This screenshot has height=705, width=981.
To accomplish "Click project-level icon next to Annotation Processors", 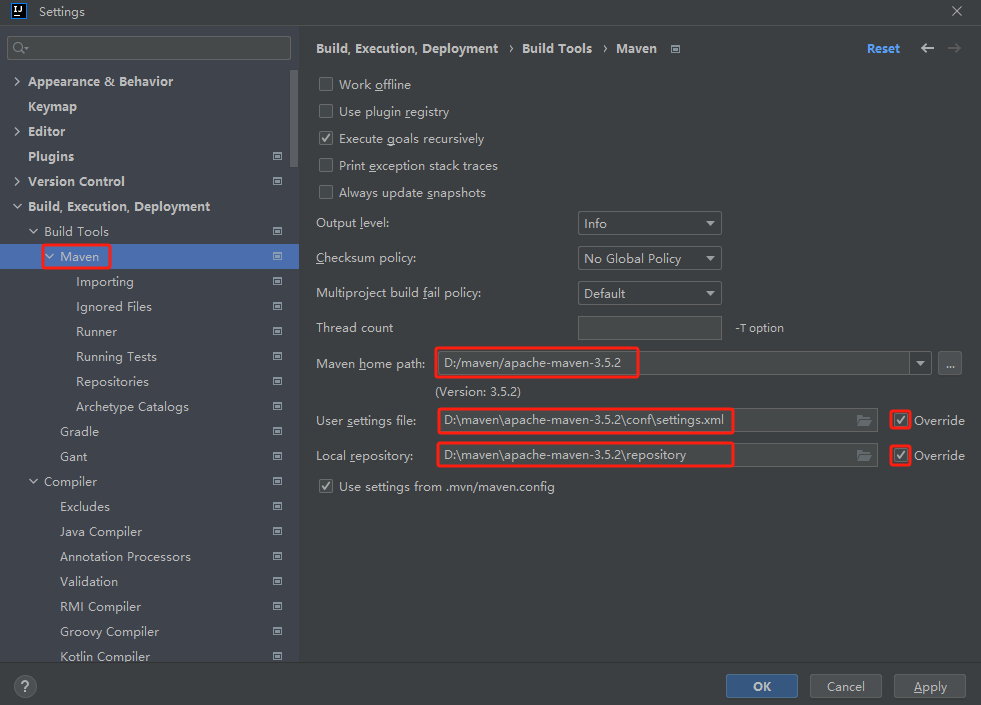I will [x=277, y=557].
